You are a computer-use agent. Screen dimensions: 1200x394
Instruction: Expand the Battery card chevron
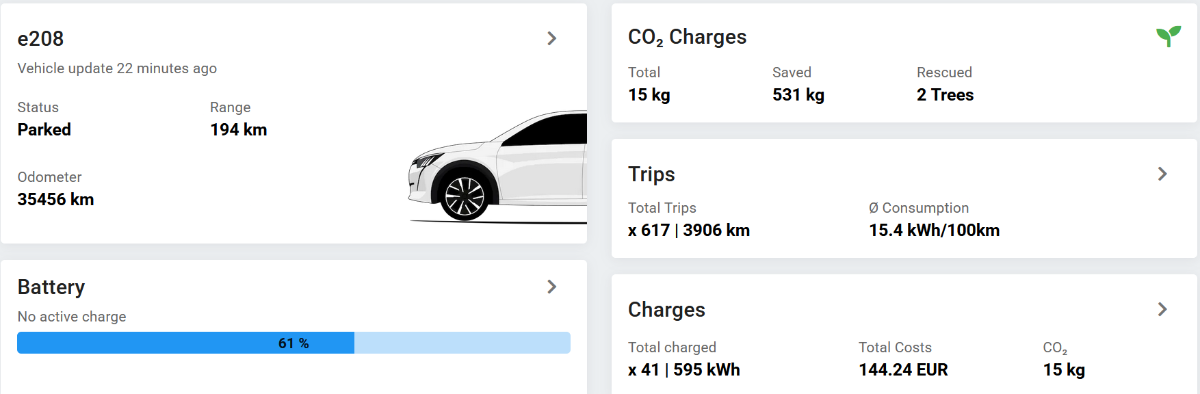coord(552,286)
